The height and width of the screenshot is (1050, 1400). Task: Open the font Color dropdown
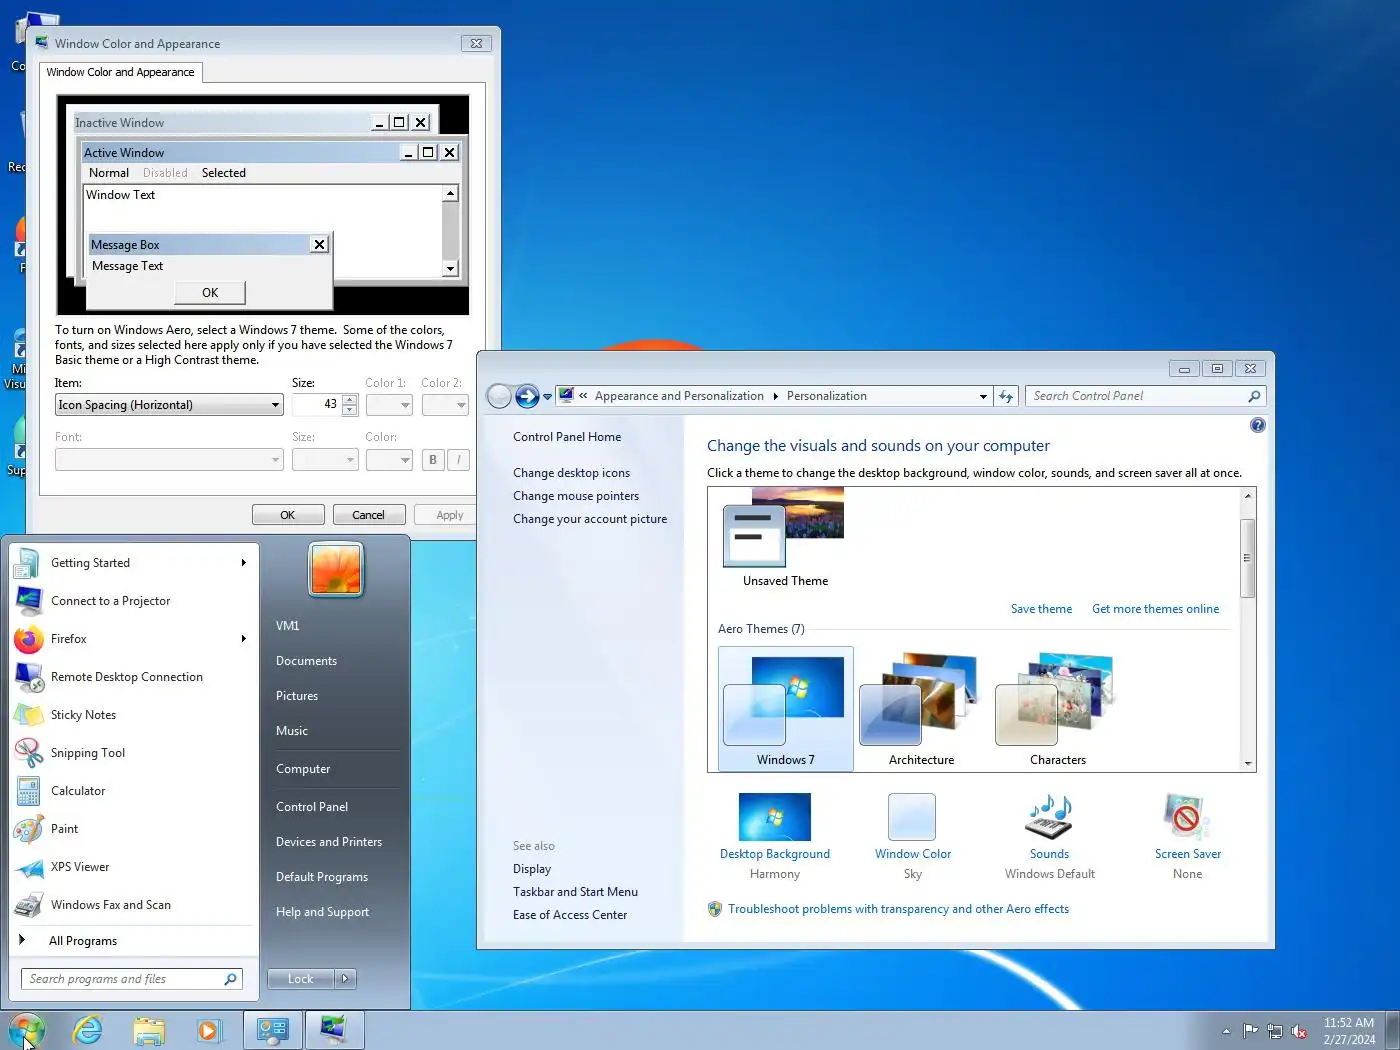[x=389, y=460]
